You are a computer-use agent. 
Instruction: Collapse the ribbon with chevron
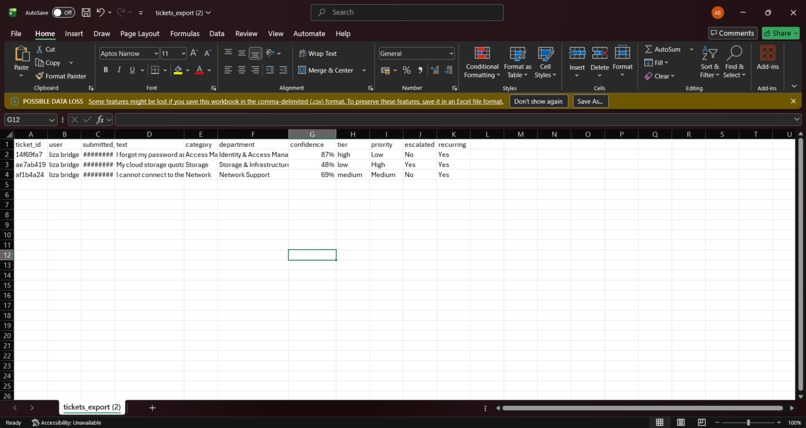[794, 86]
